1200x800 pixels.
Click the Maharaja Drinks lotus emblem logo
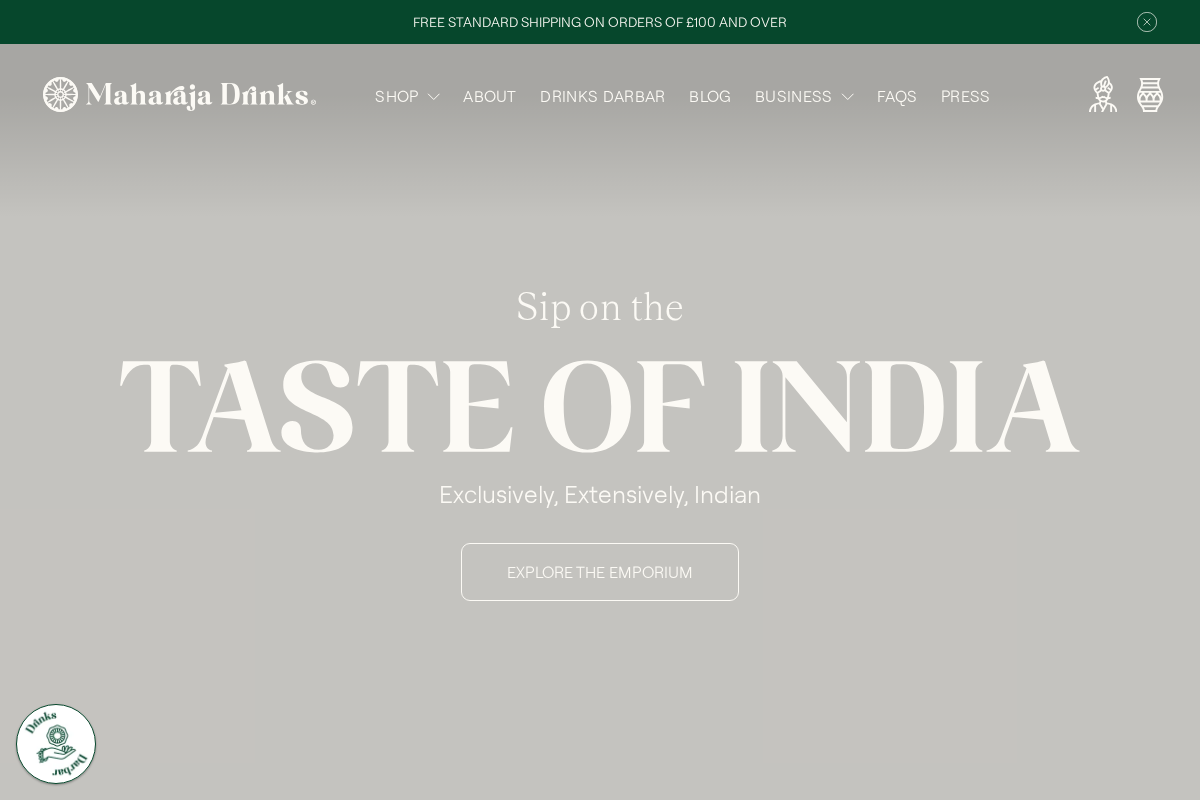coord(61,94)
